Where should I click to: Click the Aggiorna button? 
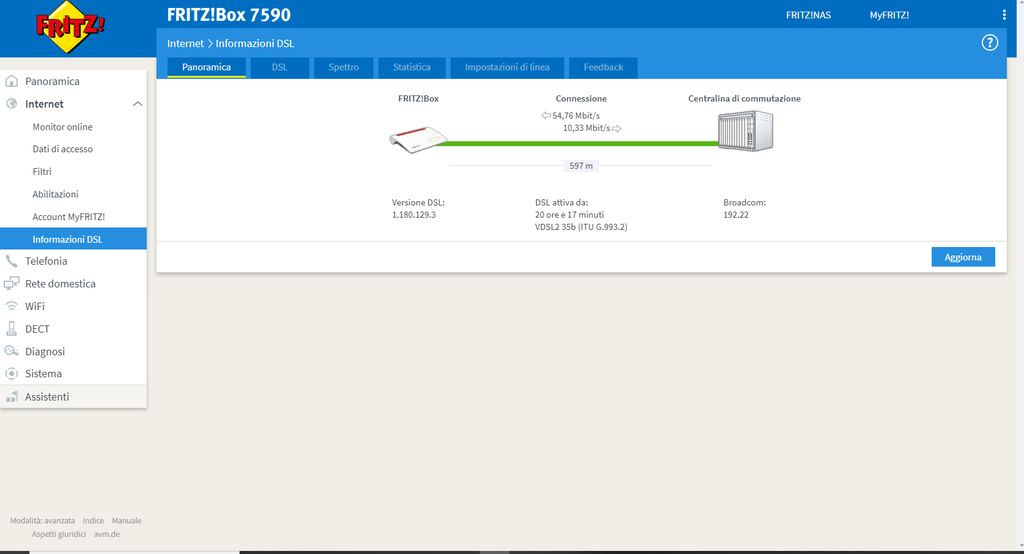[x=963, y=257]
